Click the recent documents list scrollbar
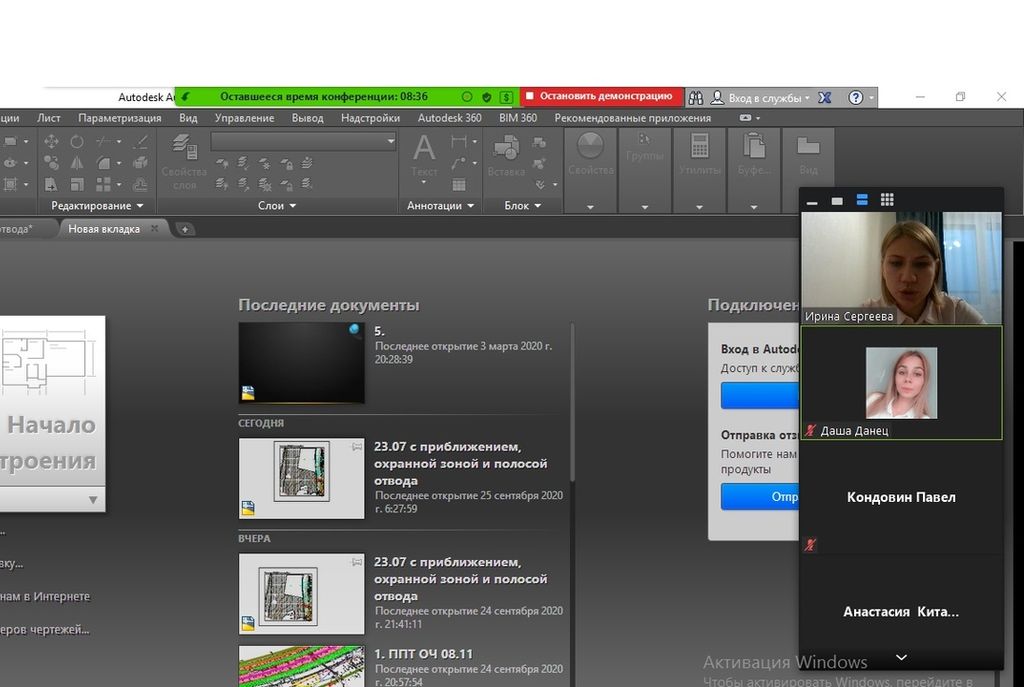This screenshot has width=1024, height=687. (x=573, y=402)
